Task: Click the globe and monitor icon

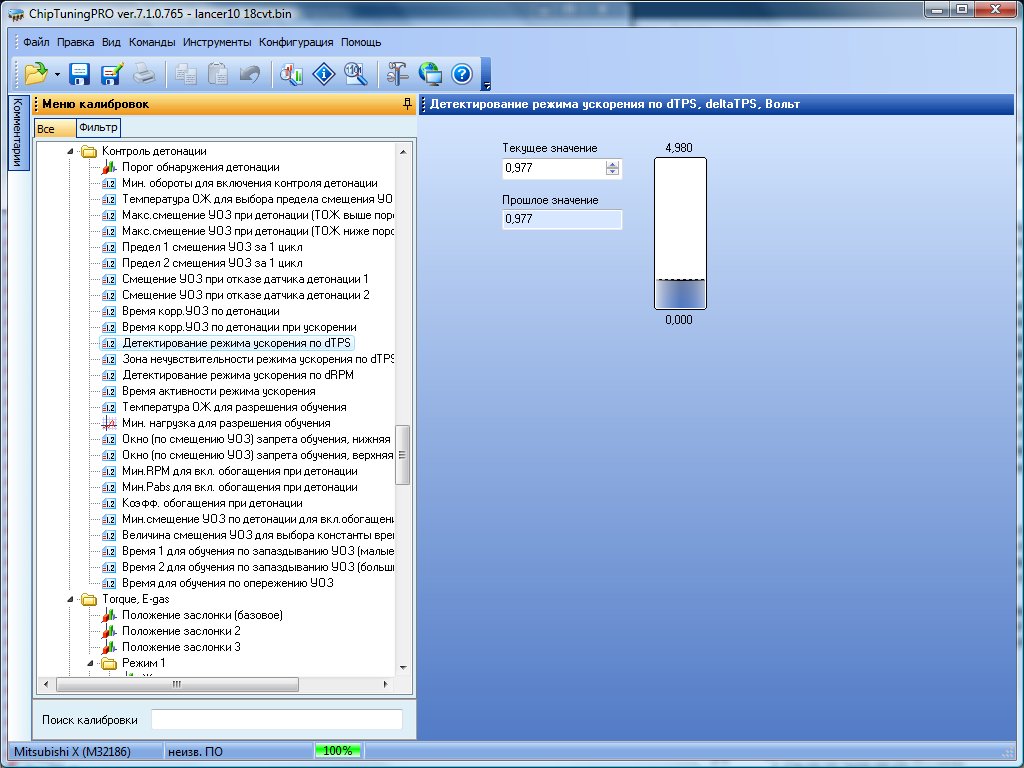Action: 430,73
